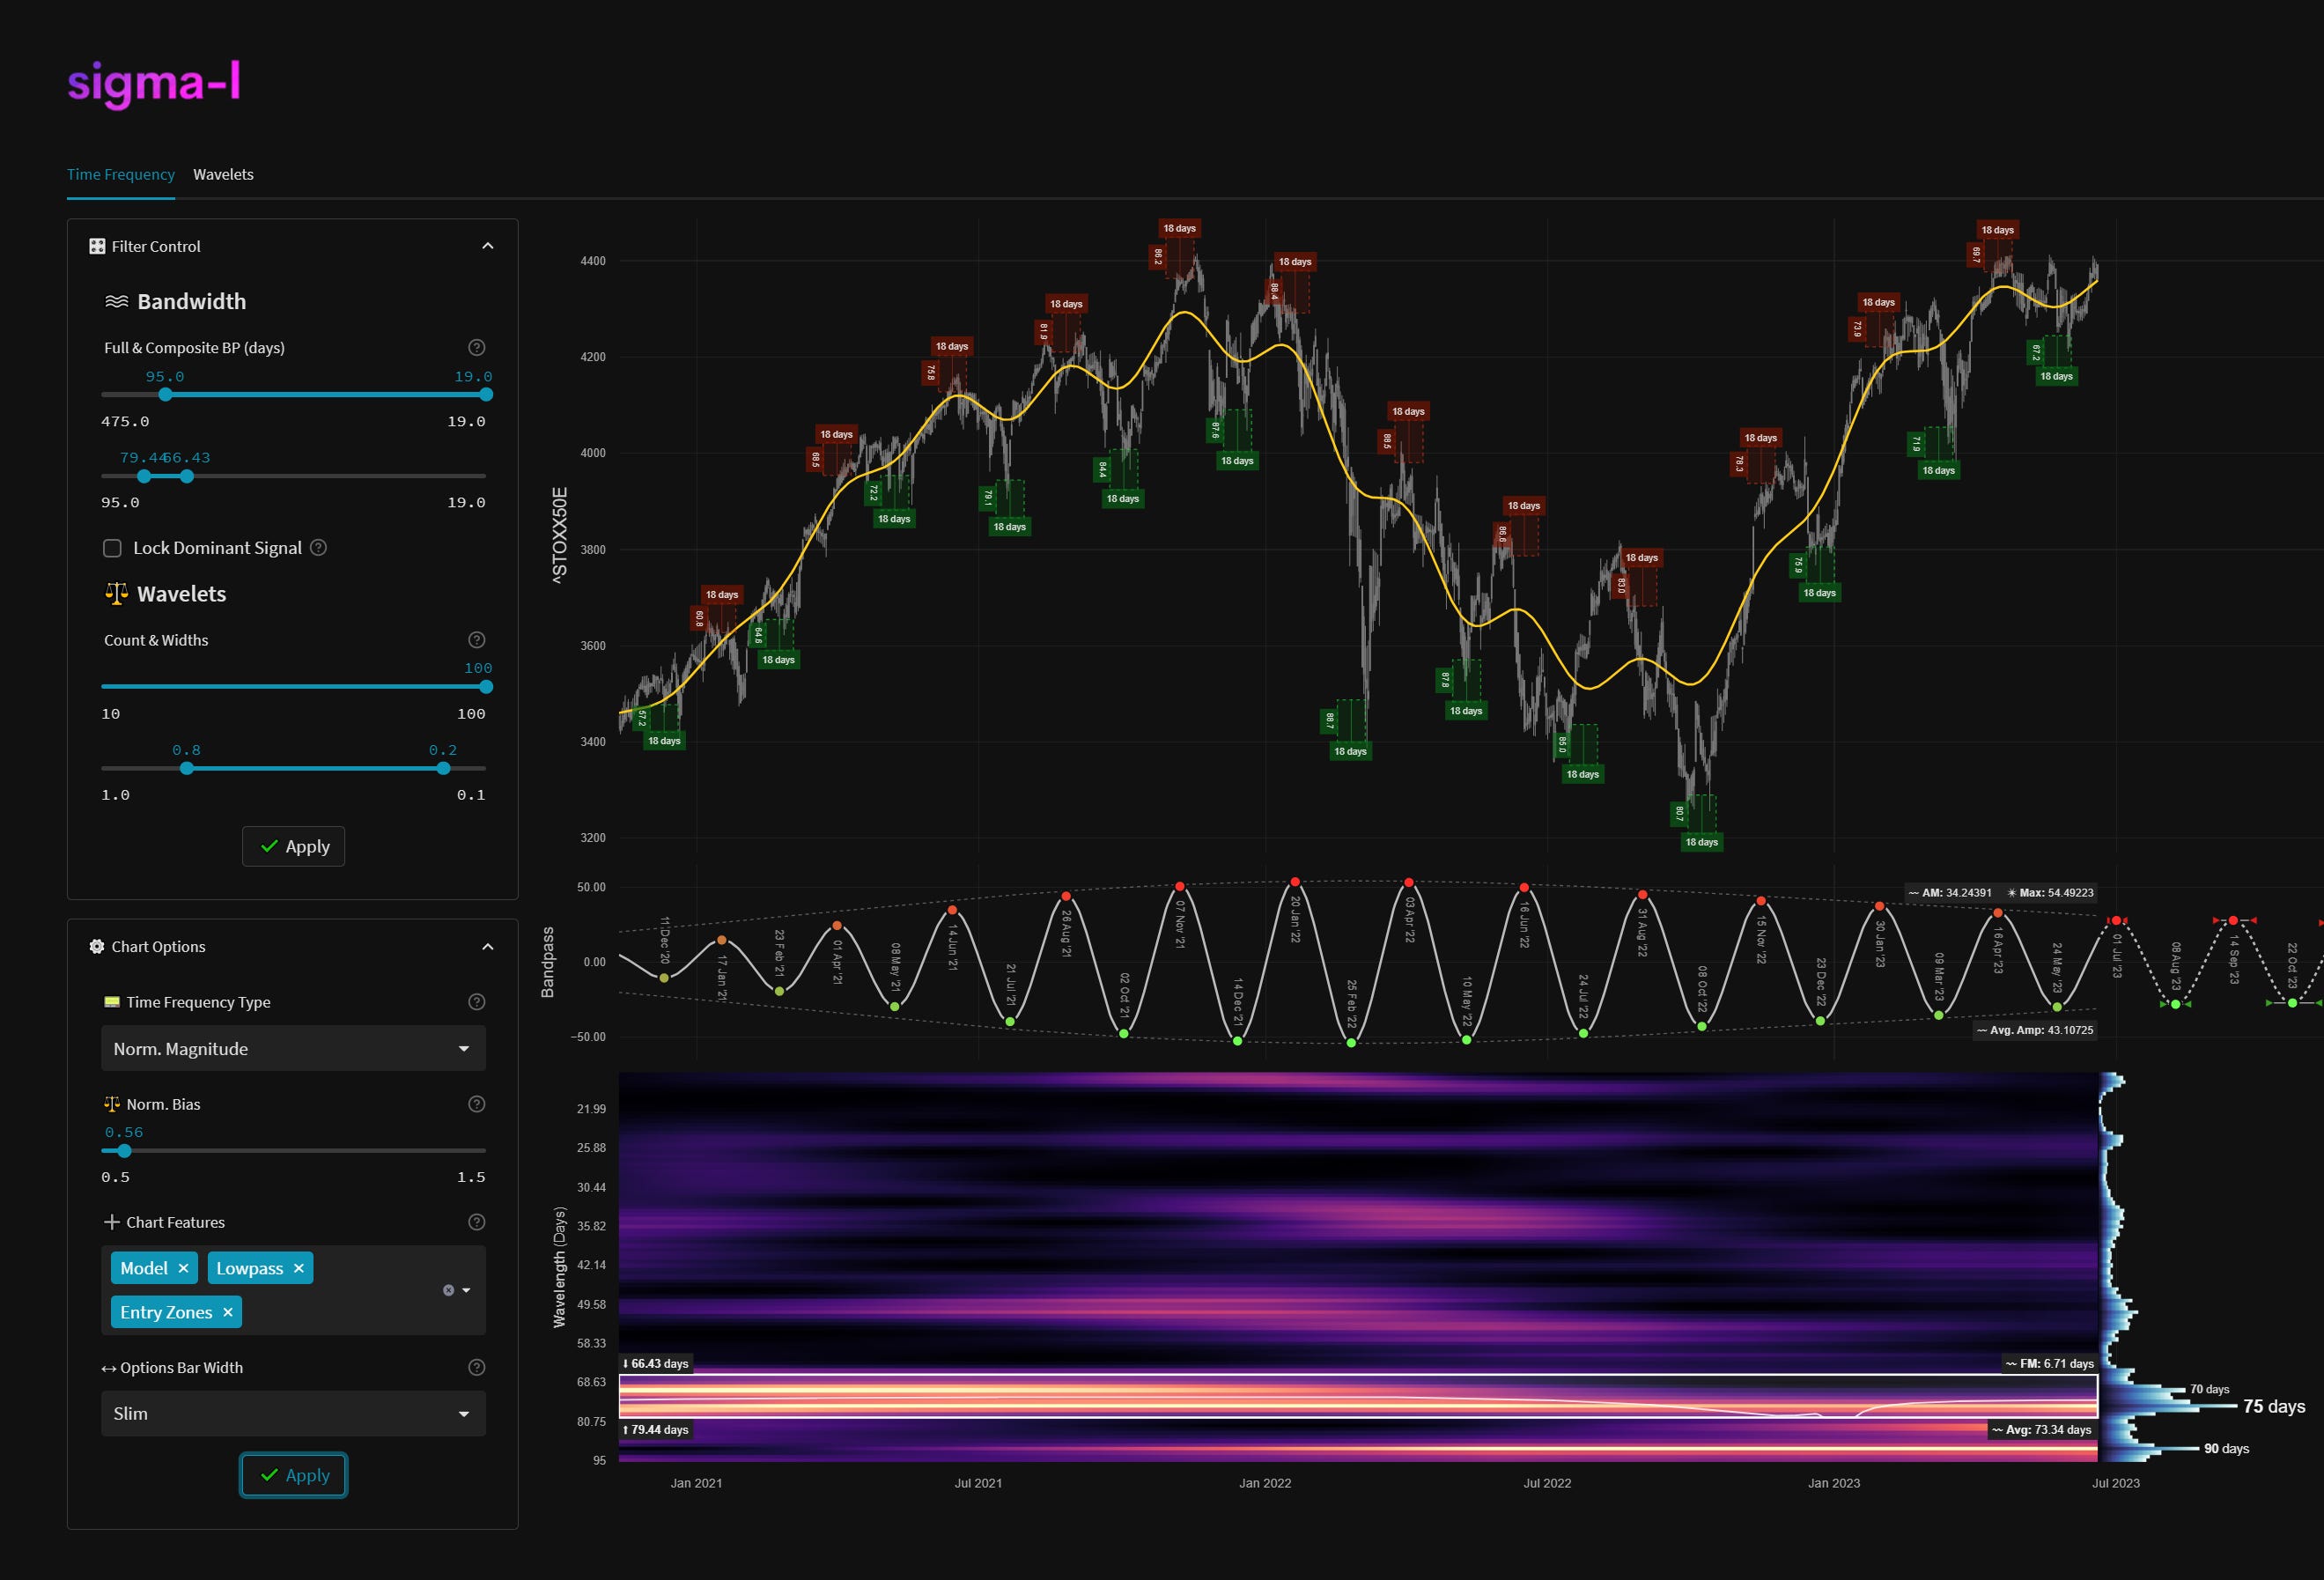The height and width of the screenshot is (1580, 2324).
Task: Select the Lowpass feature tag
Action: (x=249, y=1268)
